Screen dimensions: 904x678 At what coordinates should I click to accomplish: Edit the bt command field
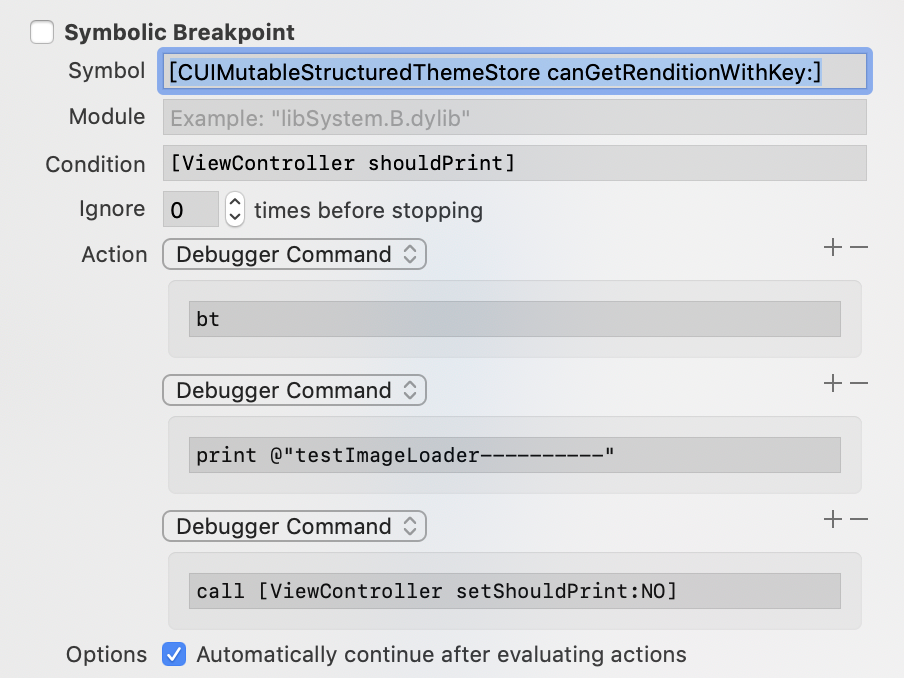point(515,320)
